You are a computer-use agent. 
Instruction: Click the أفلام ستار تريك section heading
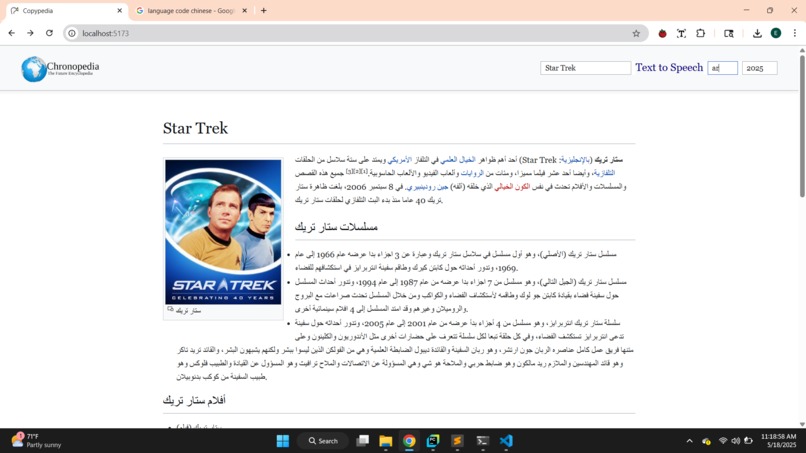(194, 400)
